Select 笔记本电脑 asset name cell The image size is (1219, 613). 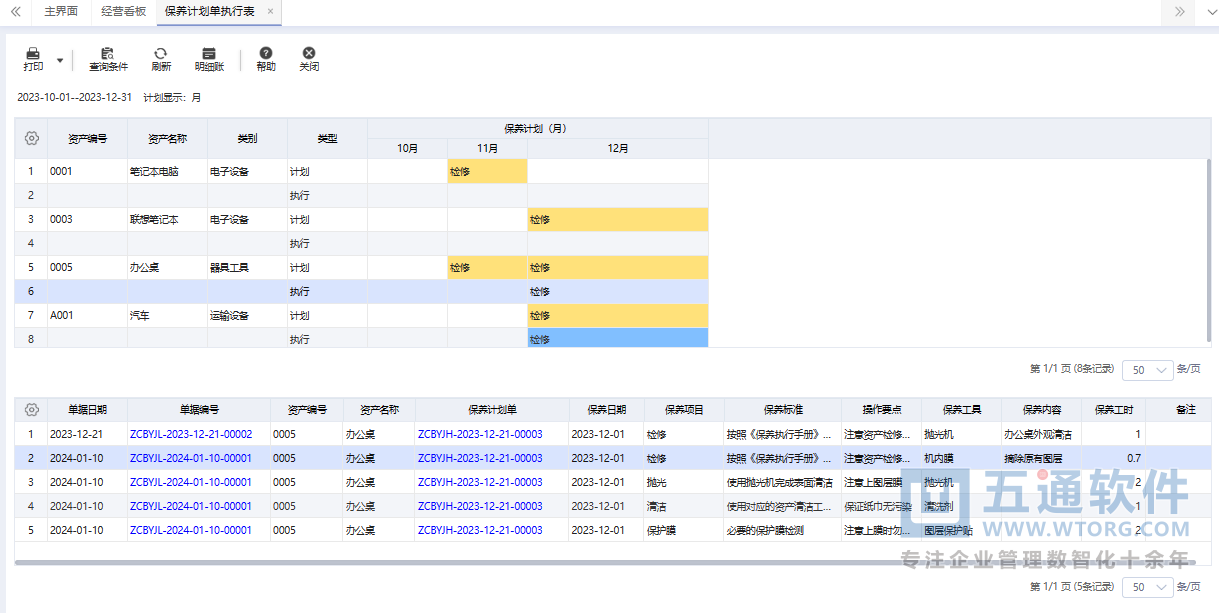168,171
